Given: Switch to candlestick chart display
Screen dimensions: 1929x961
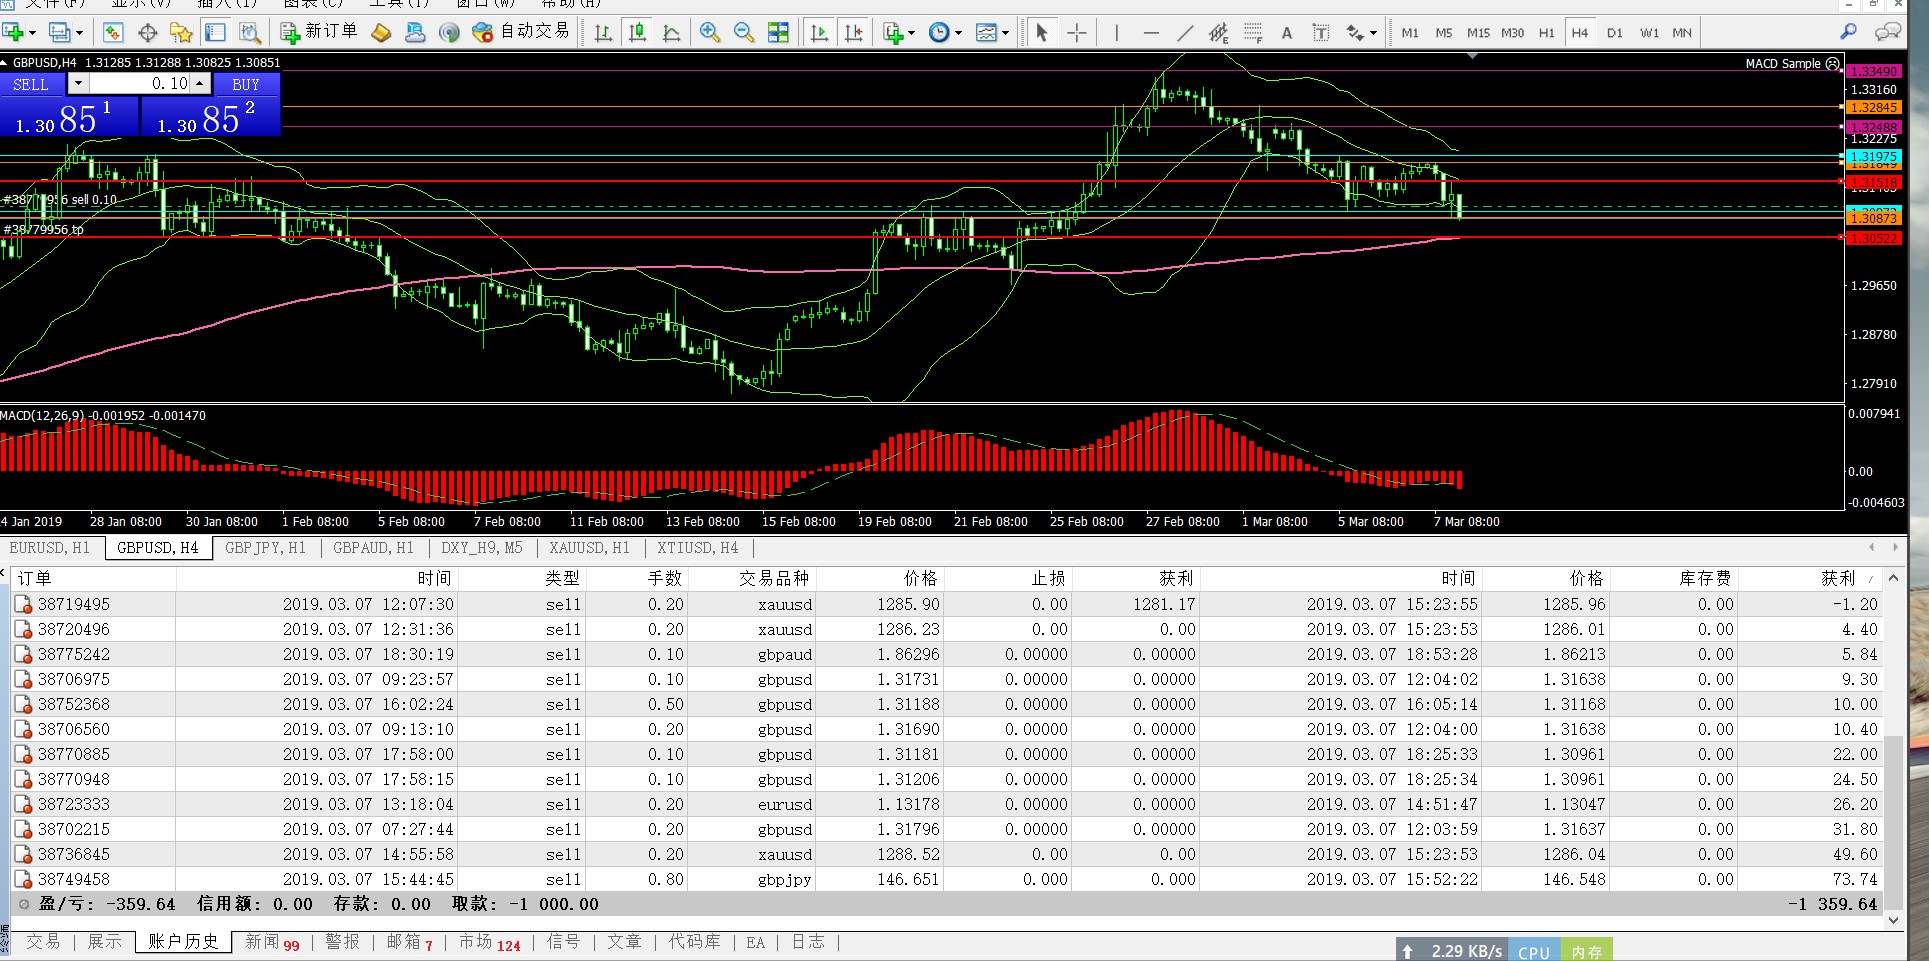Looking at the screenshot, I should tap(637, 33).
